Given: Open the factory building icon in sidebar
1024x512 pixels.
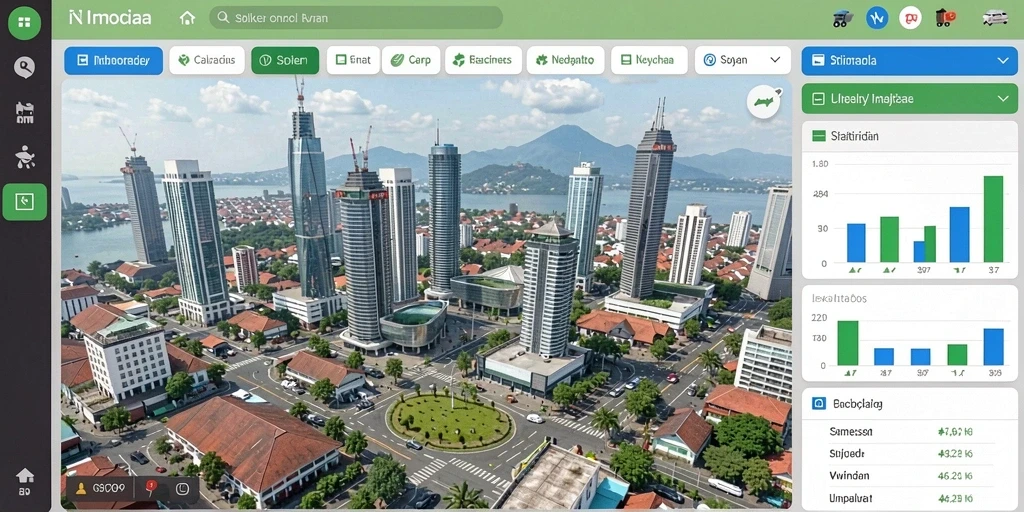Looking at the screenshot, I should point(24,113).
